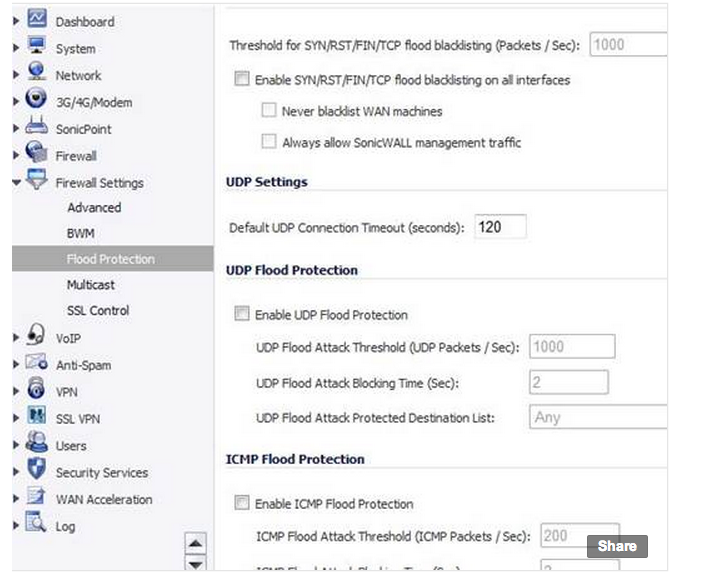Open the Security Services shield icon
Viewport: 715px width, 583px height.
click(x=36, y=469)
